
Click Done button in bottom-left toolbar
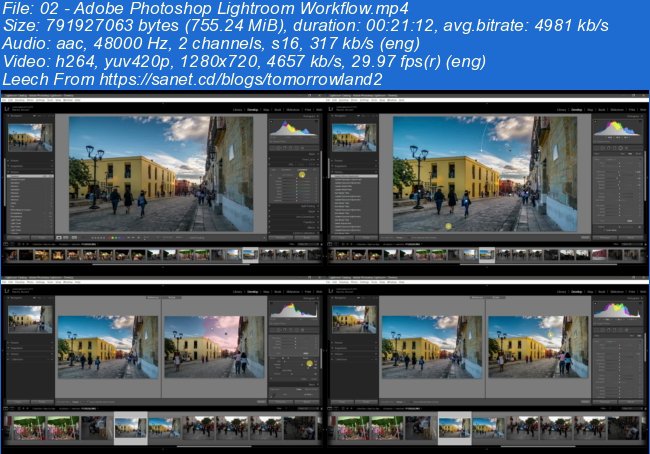pos(261,402)
